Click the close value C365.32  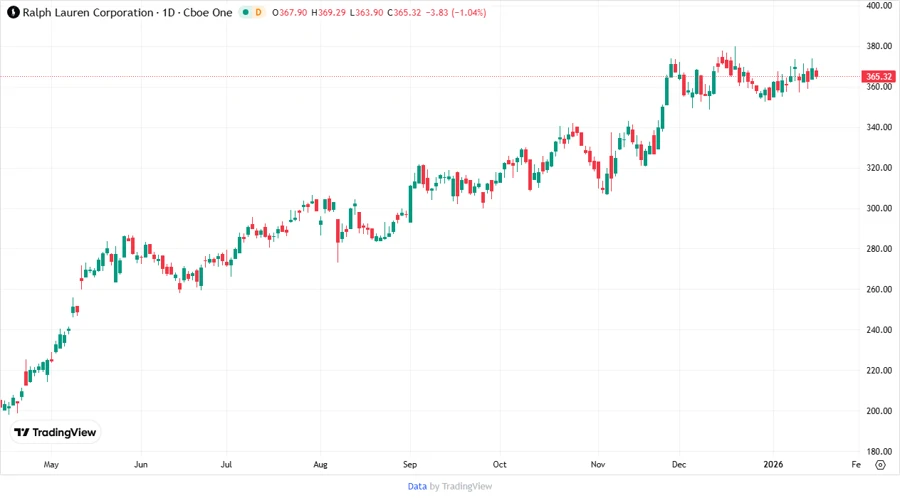pos(404,12)
